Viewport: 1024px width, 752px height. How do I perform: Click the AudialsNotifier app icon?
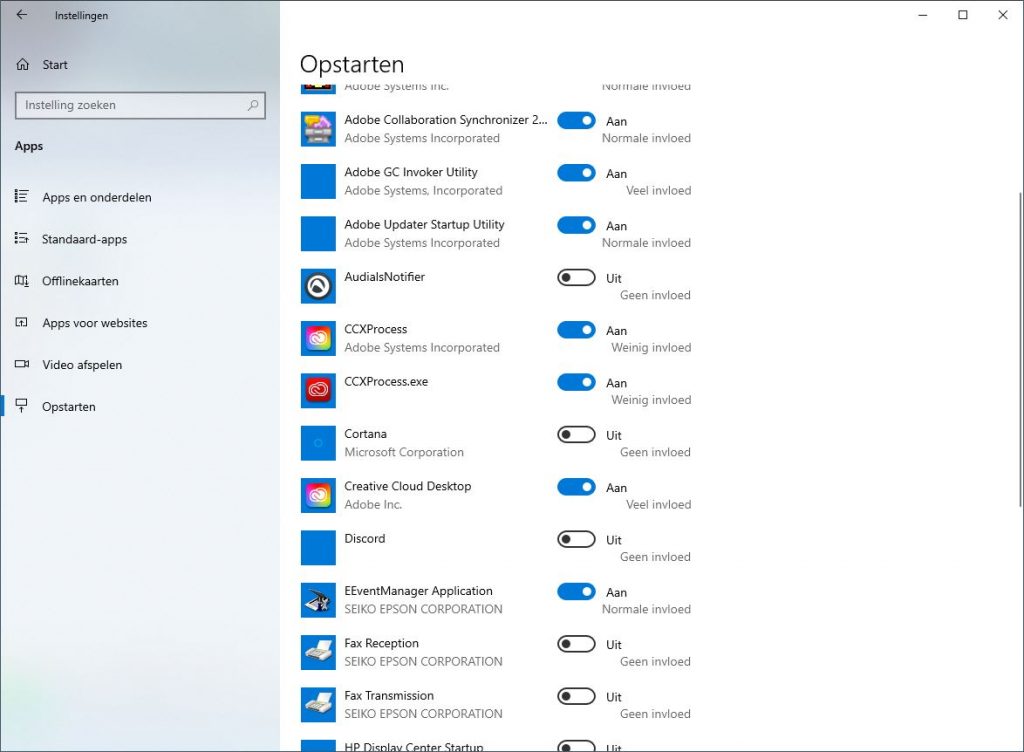tap(318, 285)
